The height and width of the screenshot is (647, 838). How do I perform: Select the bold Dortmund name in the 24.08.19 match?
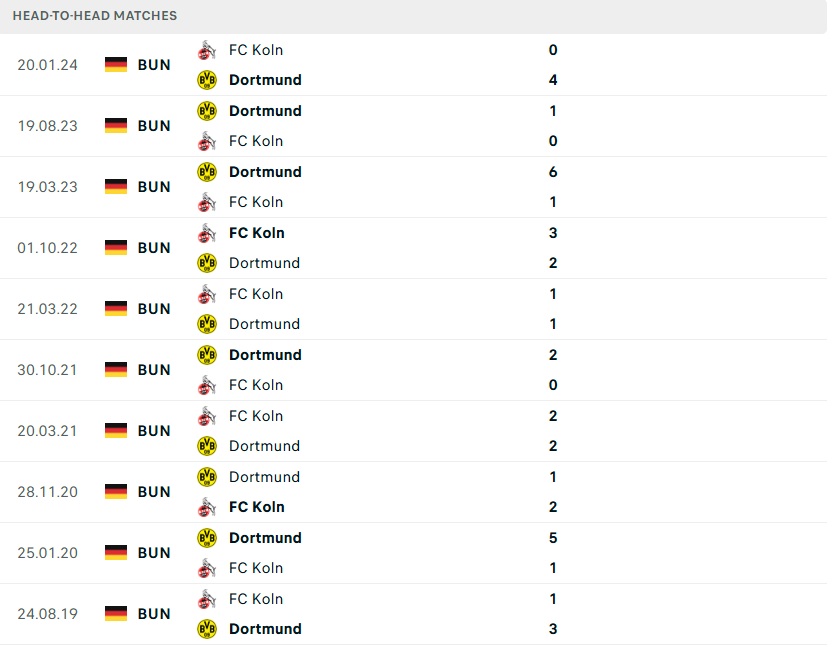[265, 629]
